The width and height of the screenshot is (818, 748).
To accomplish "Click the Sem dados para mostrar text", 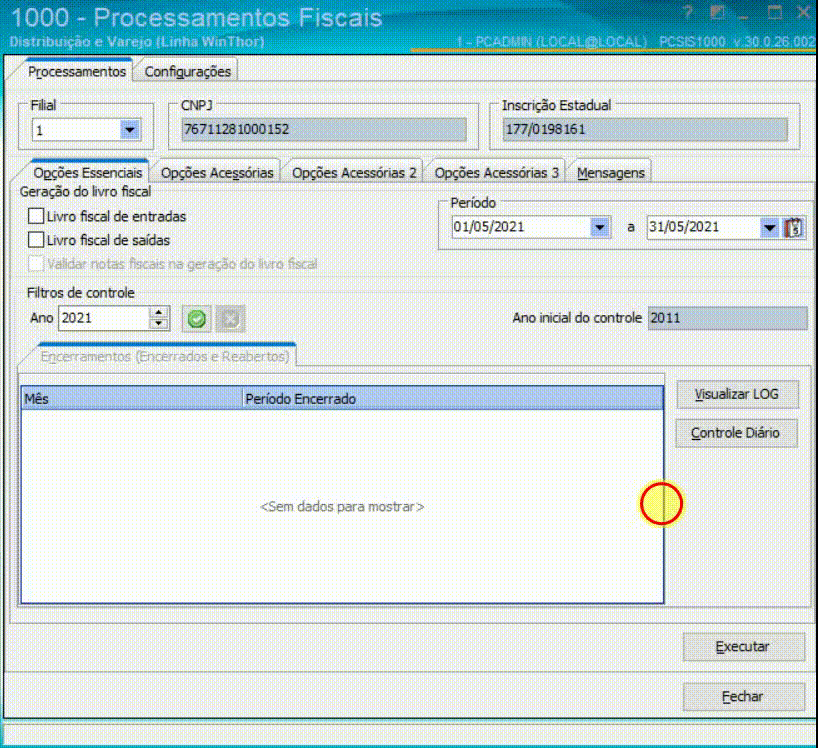I will point(342,506).
